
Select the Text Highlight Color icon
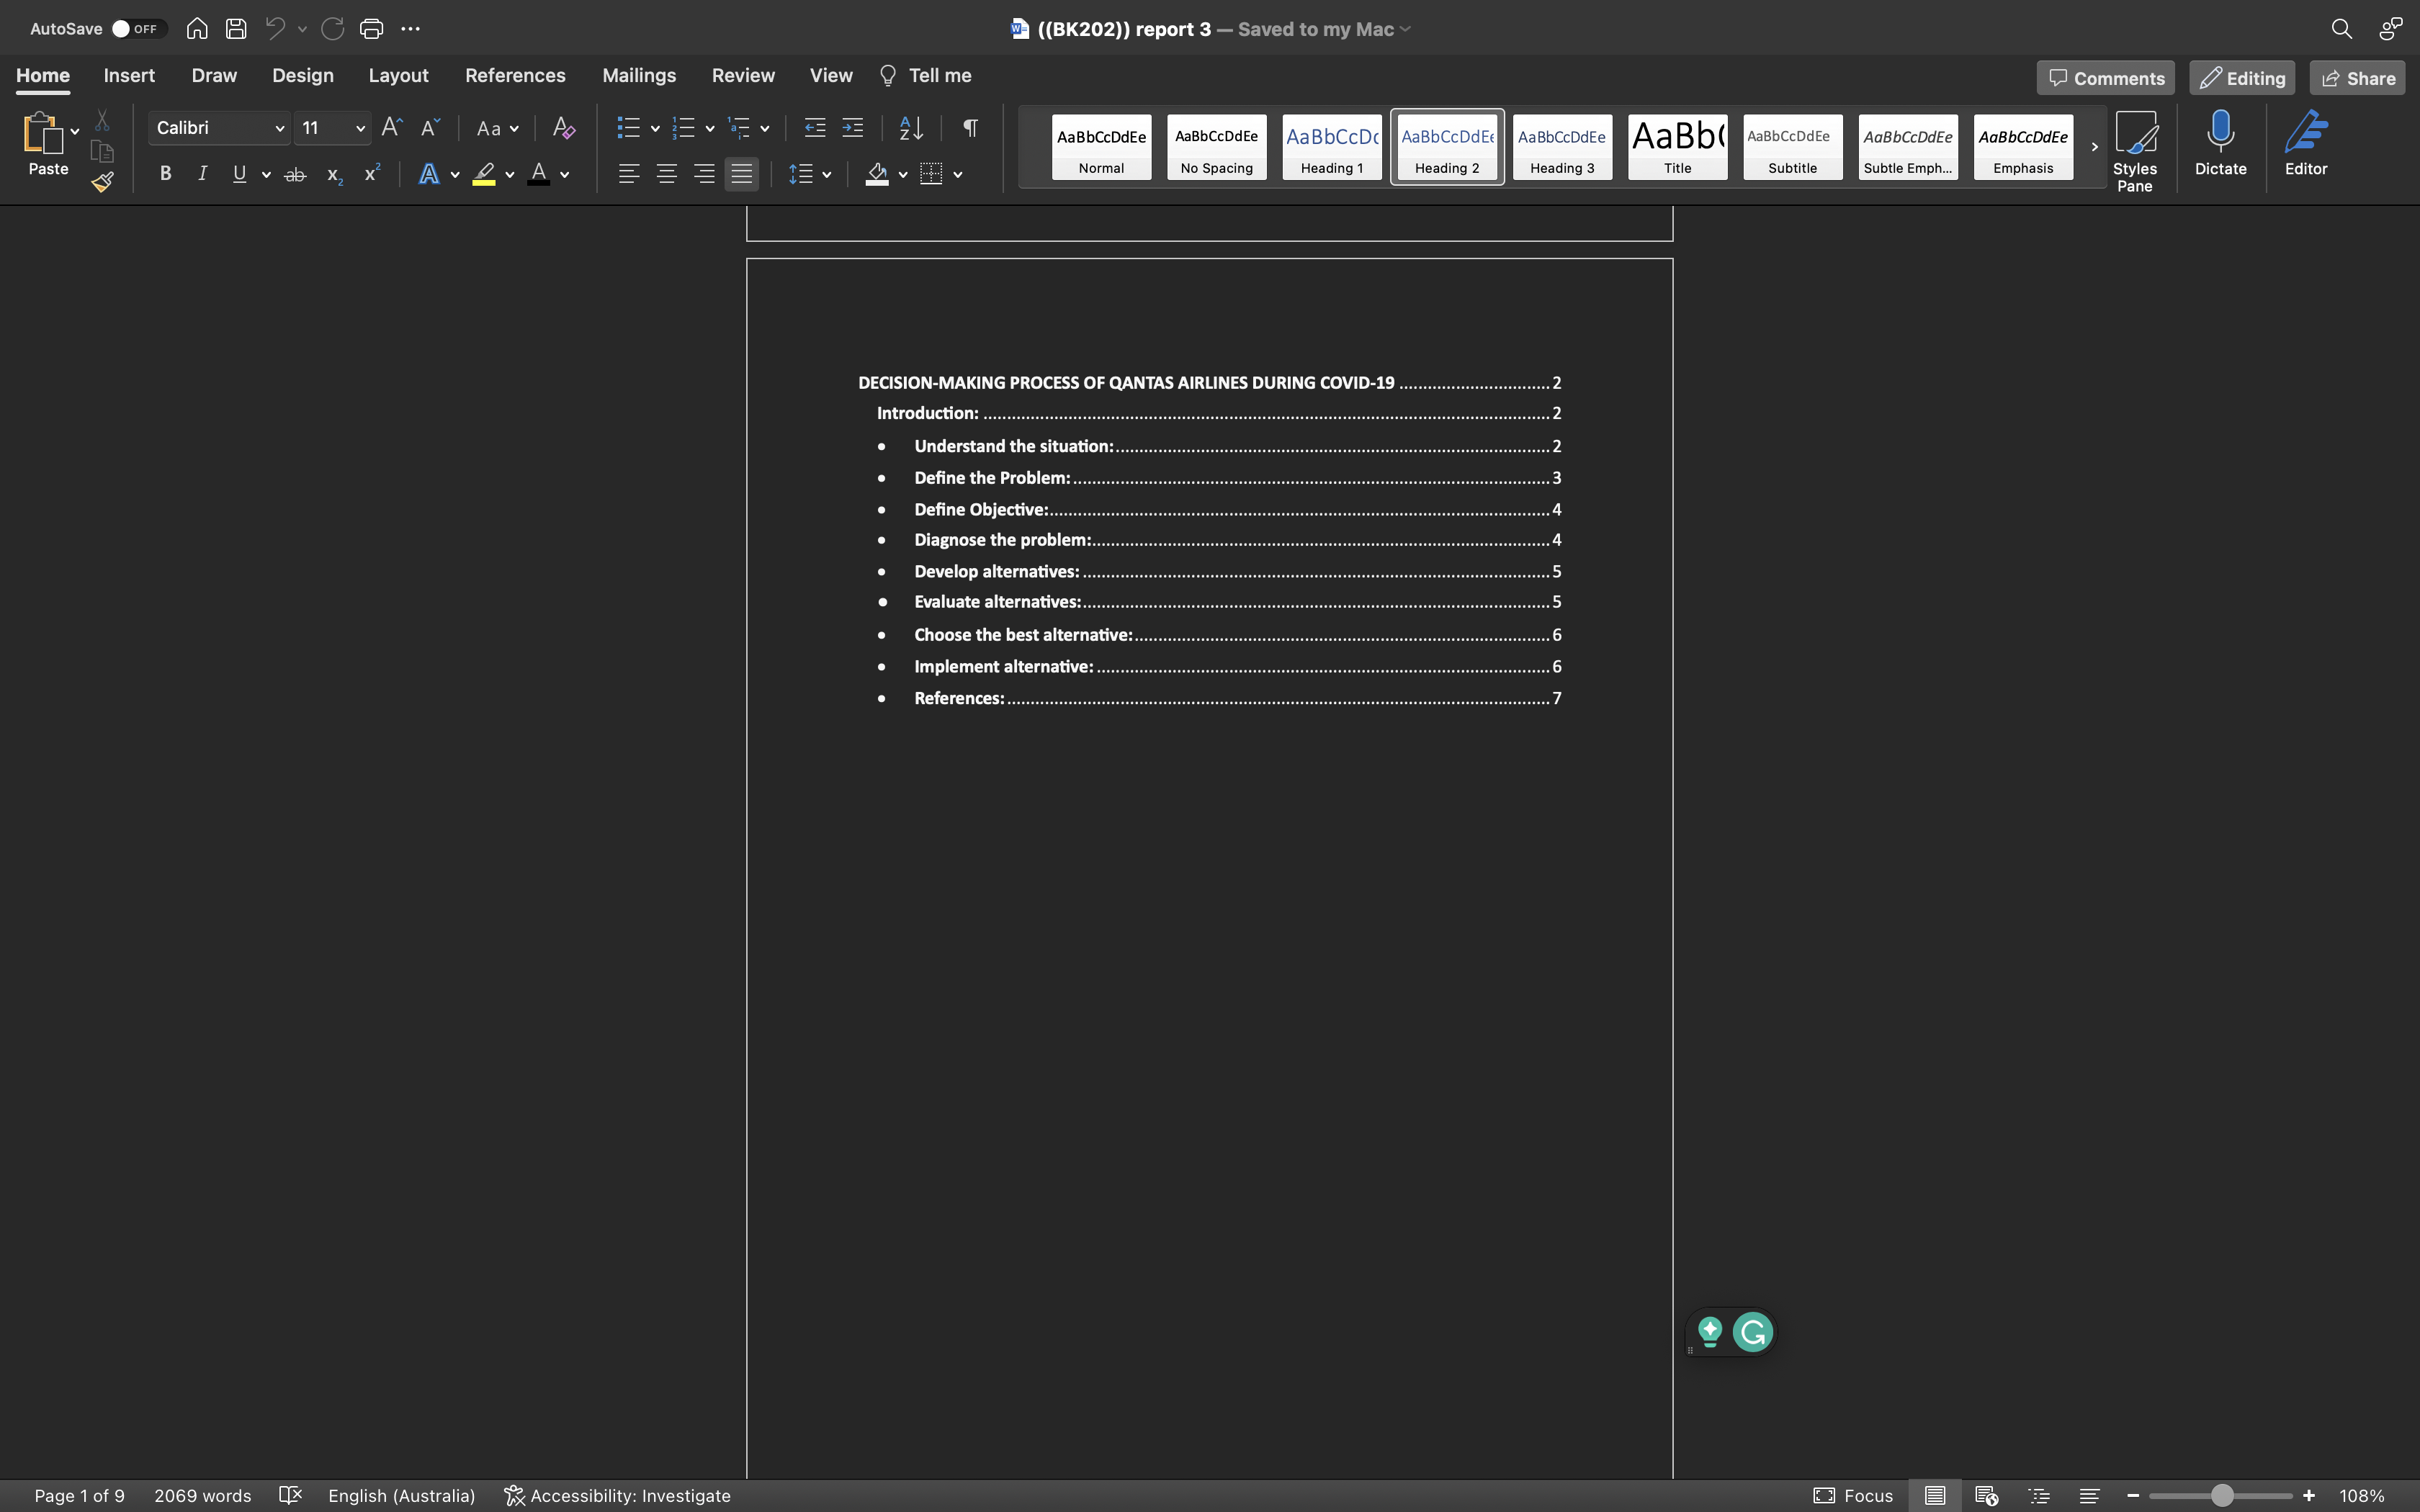pyautogui.click(x=484, y=174)
